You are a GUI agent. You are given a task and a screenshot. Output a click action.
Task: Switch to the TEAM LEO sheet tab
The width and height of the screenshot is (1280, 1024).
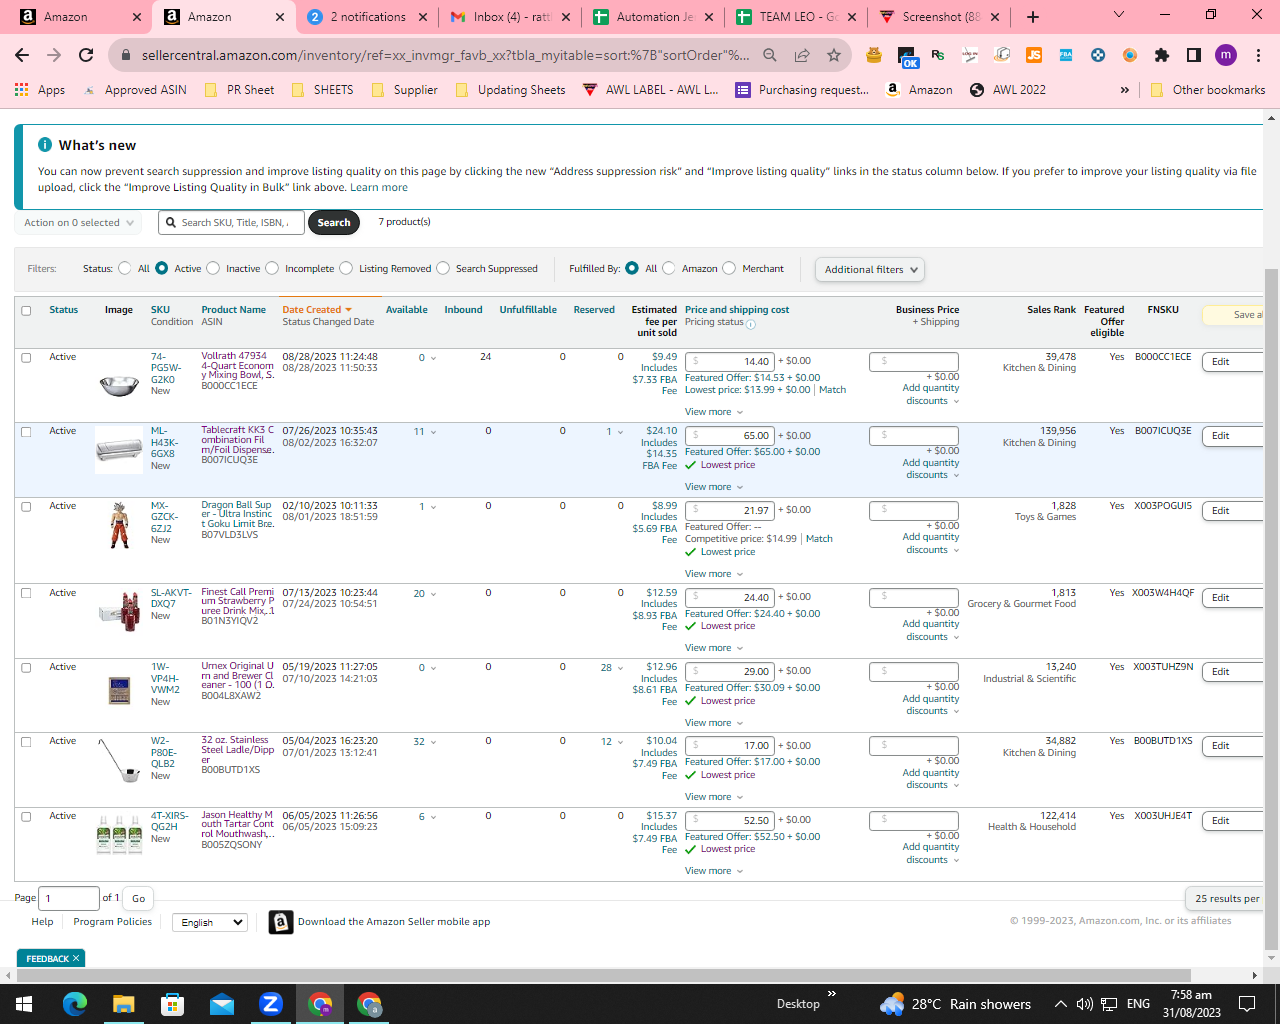point(798,17)
